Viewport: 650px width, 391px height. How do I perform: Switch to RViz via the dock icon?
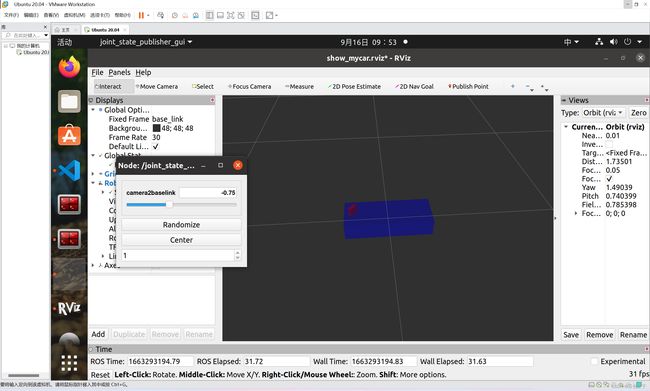69,308
